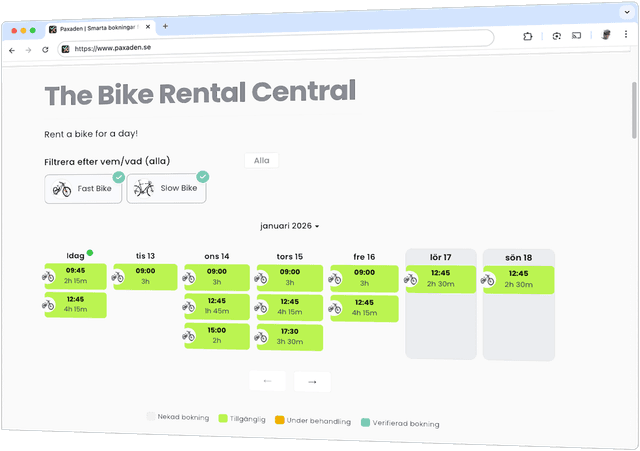Click the orange Under behandling legend swatch
Viewport: 640px width, 451px height.
pos(280,420)
